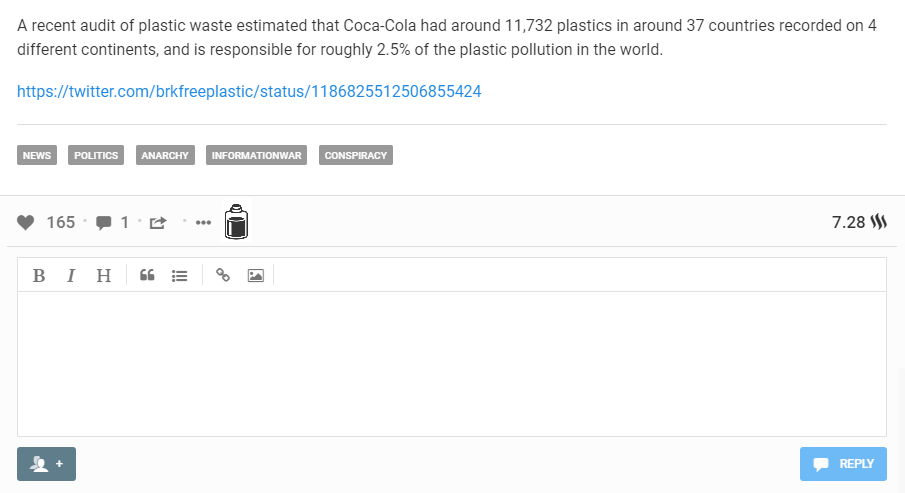
Task: Open the brkfreeplastic Twitter status link
Action: [x=249, y=91]
